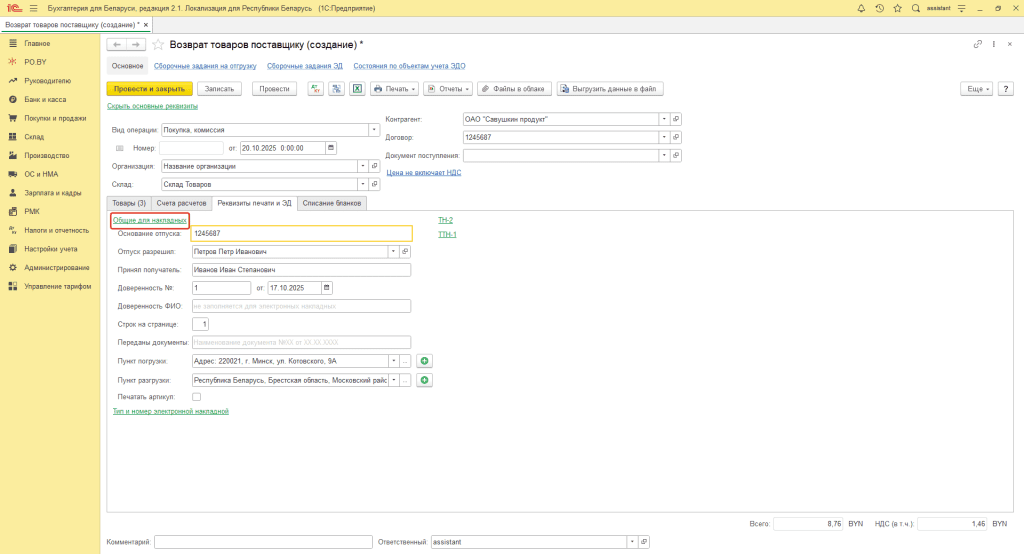Click the Цена не включает НДС link
The image size is (1024, 554).
424,172
